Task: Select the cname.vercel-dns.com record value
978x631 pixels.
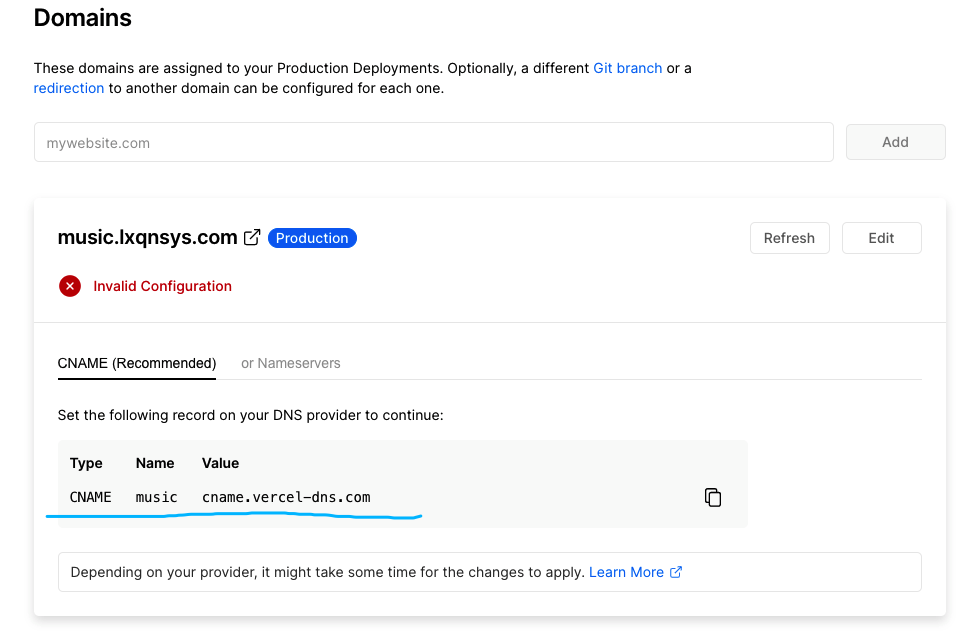Action: [x=286, y=497]
